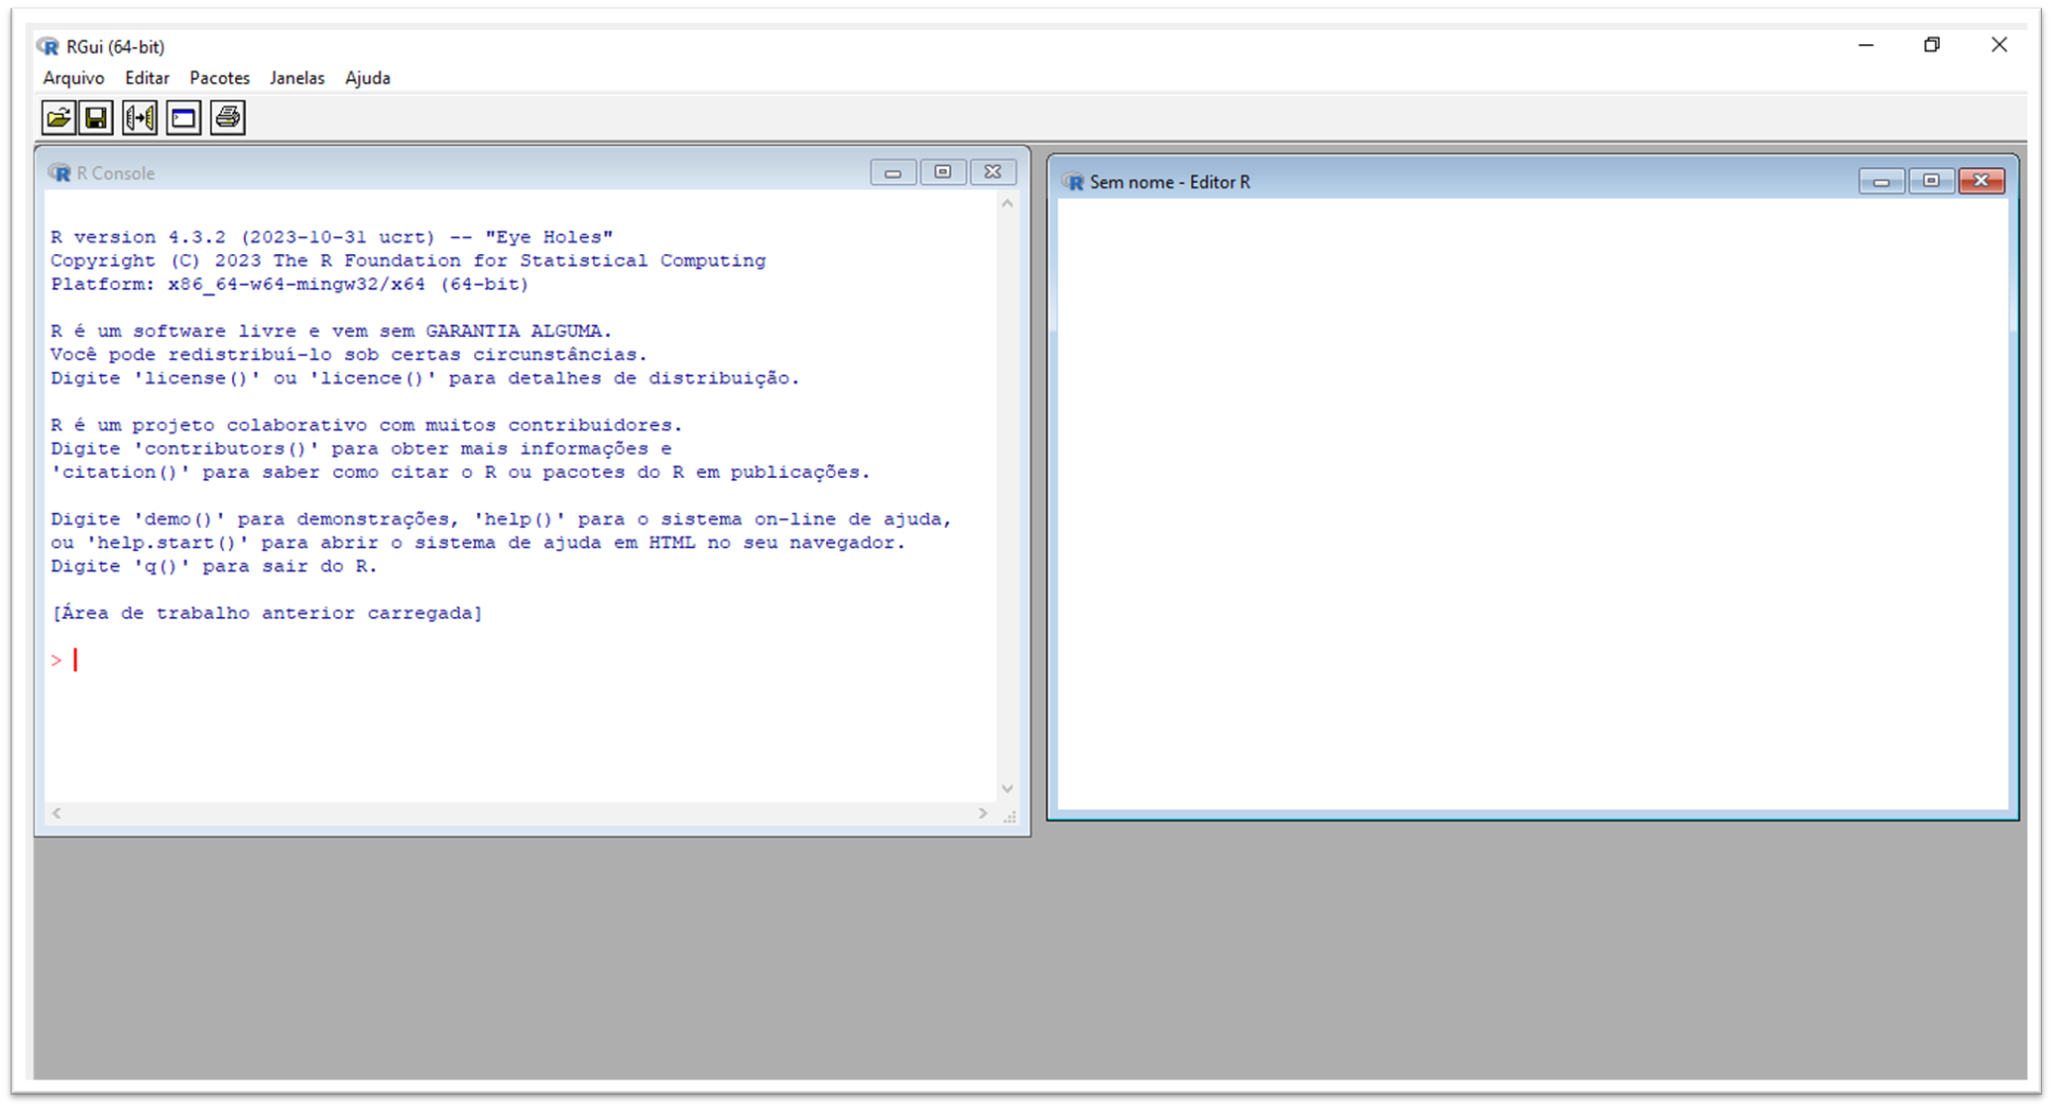Screen dimensions: 2053x1108
Task: Open the Ajuda menu
Action: (368, 78)
